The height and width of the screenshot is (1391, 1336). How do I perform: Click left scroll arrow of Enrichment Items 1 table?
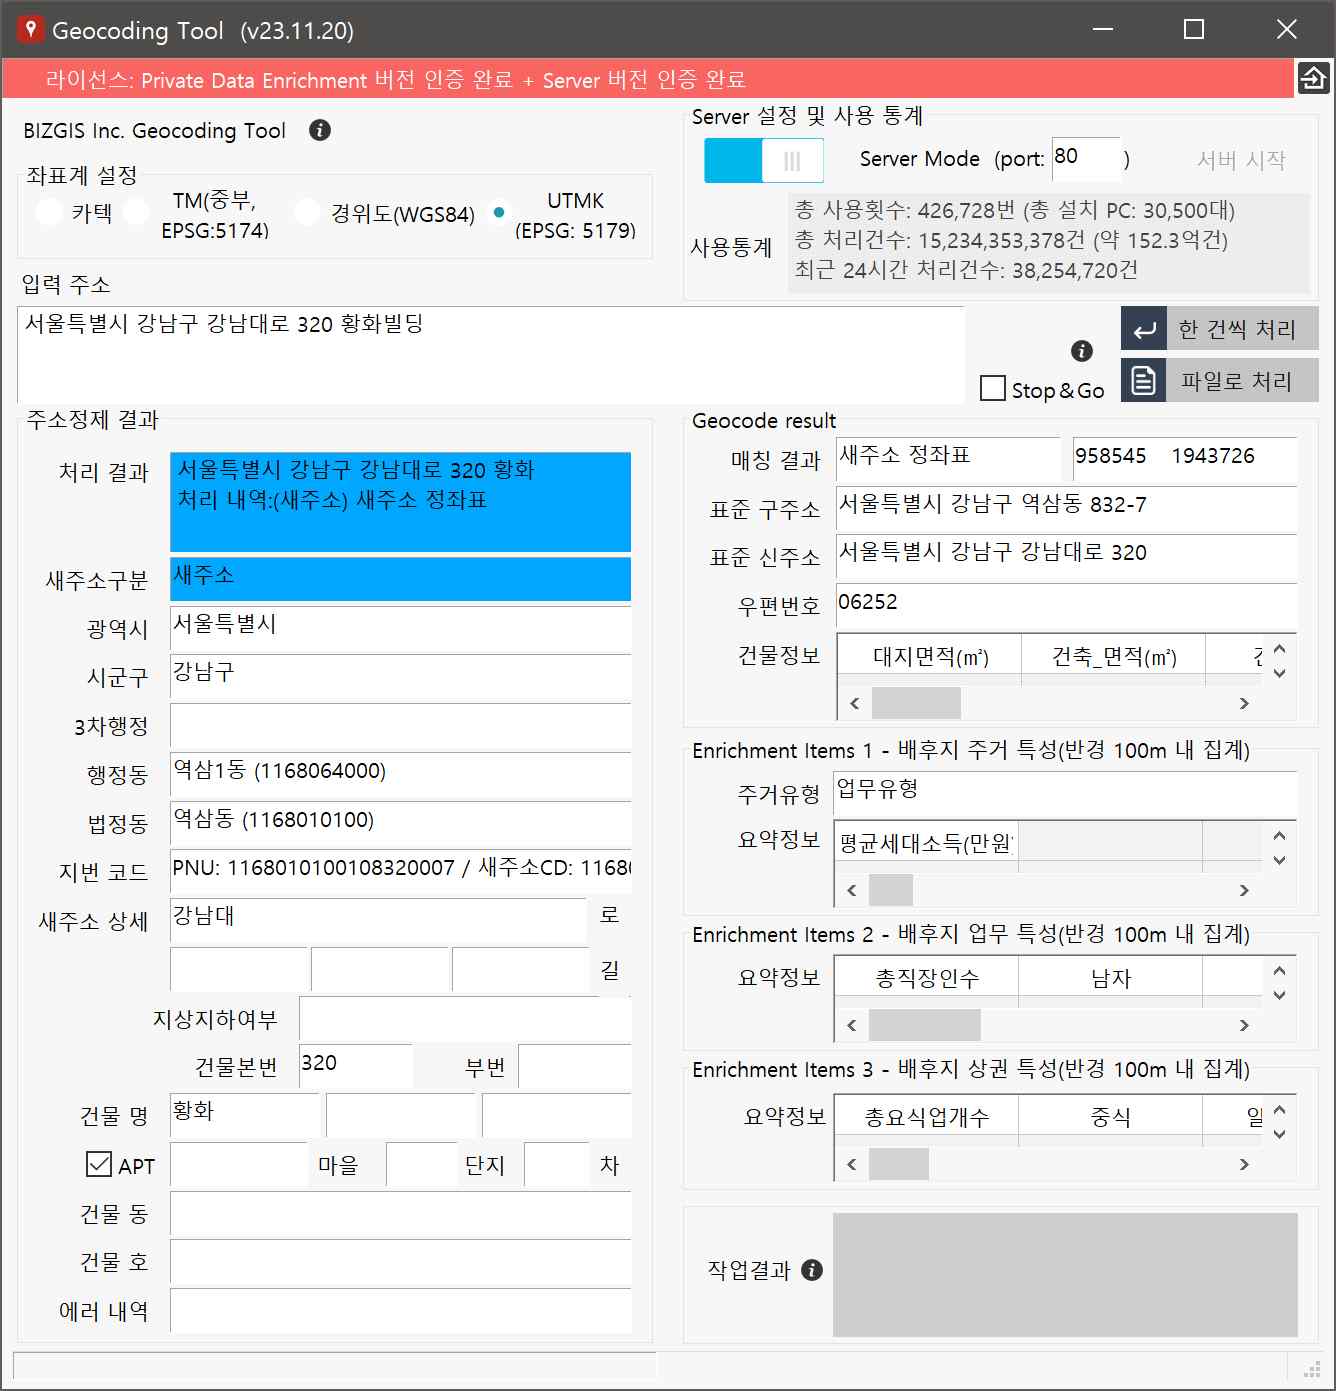(x=852, y=890)
